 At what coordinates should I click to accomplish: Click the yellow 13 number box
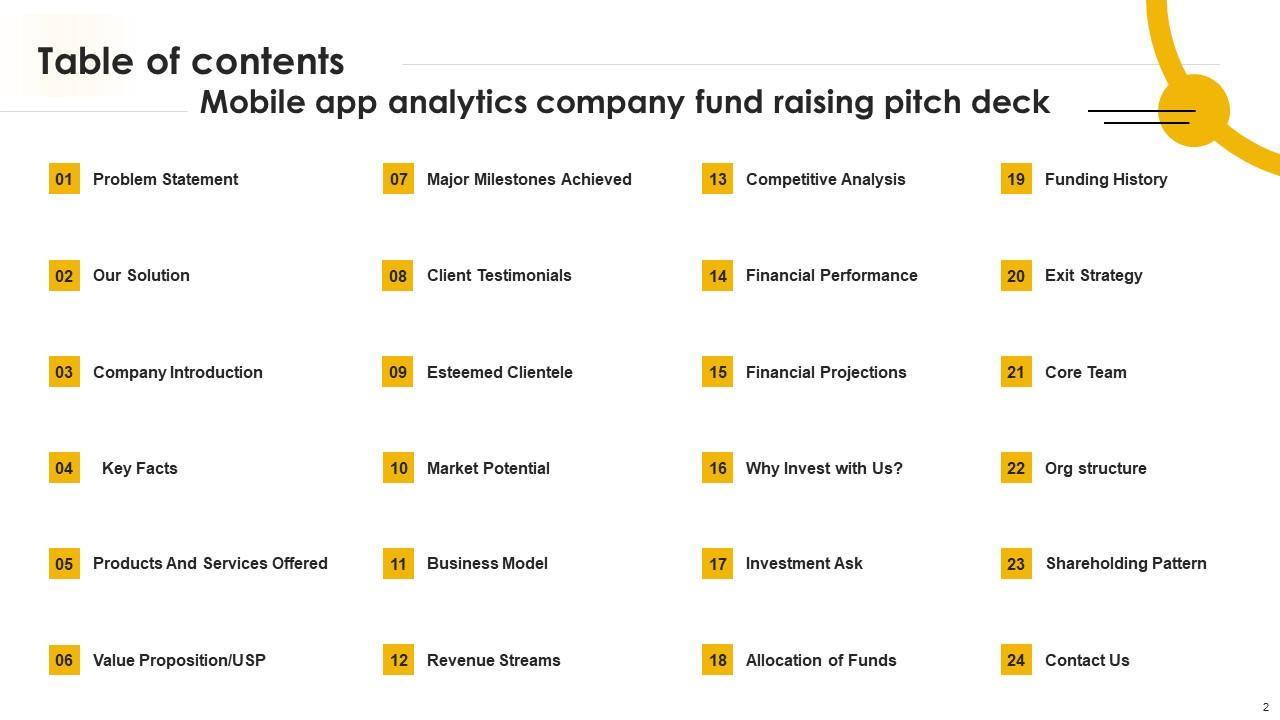pyautogui.click(x=717, y=179)
